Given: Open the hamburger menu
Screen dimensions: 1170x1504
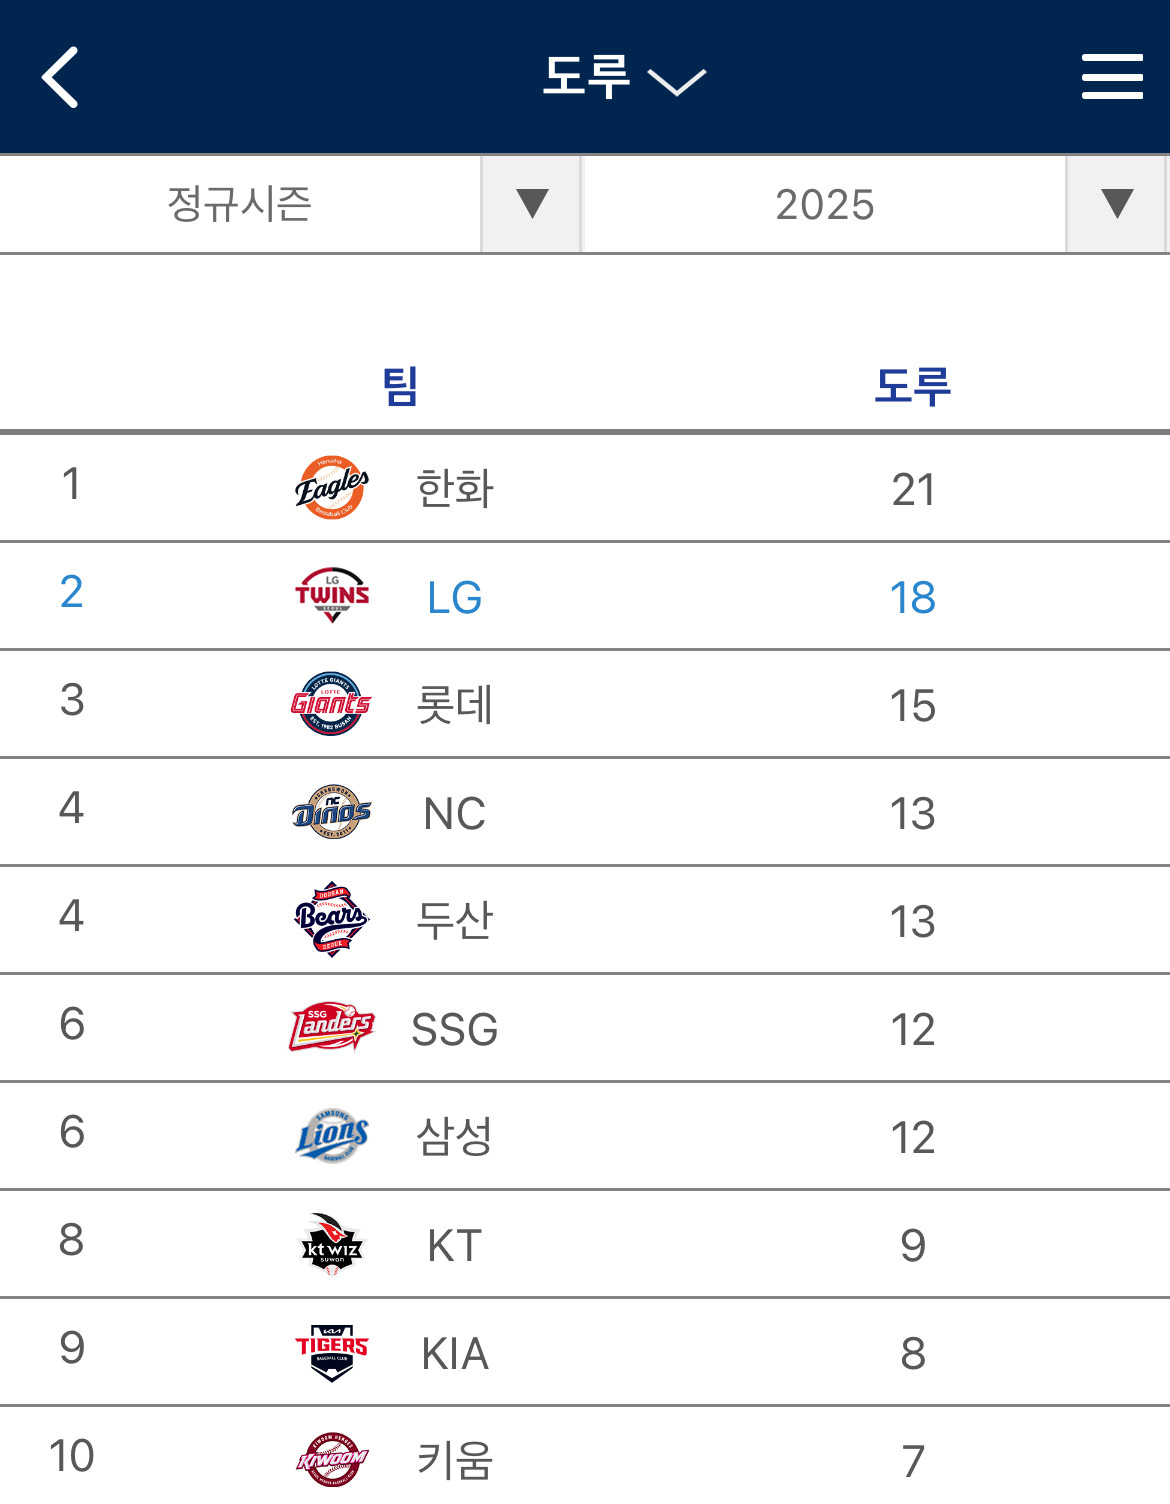Looking at the screenshot, I should click(x=1112, y=77).
